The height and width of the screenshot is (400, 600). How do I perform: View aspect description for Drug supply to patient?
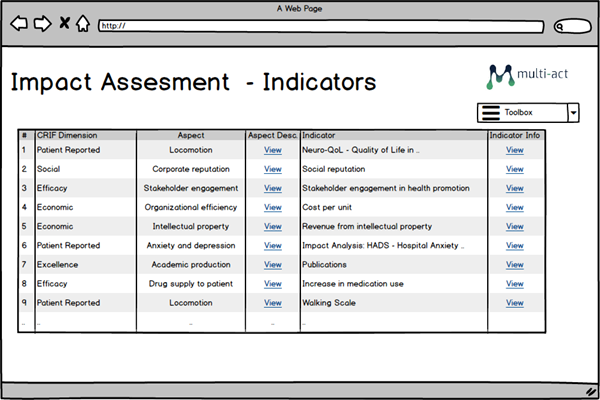tap(272, 284)
